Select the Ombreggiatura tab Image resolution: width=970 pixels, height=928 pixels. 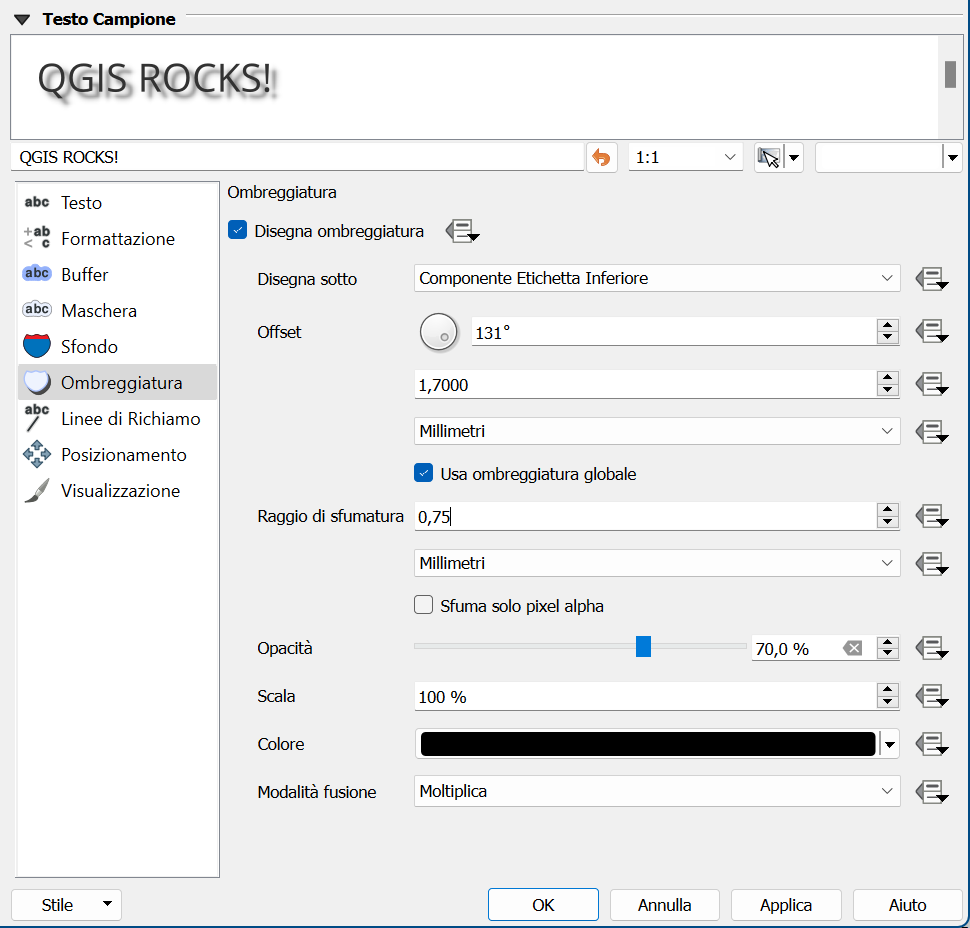coord(118,382)
